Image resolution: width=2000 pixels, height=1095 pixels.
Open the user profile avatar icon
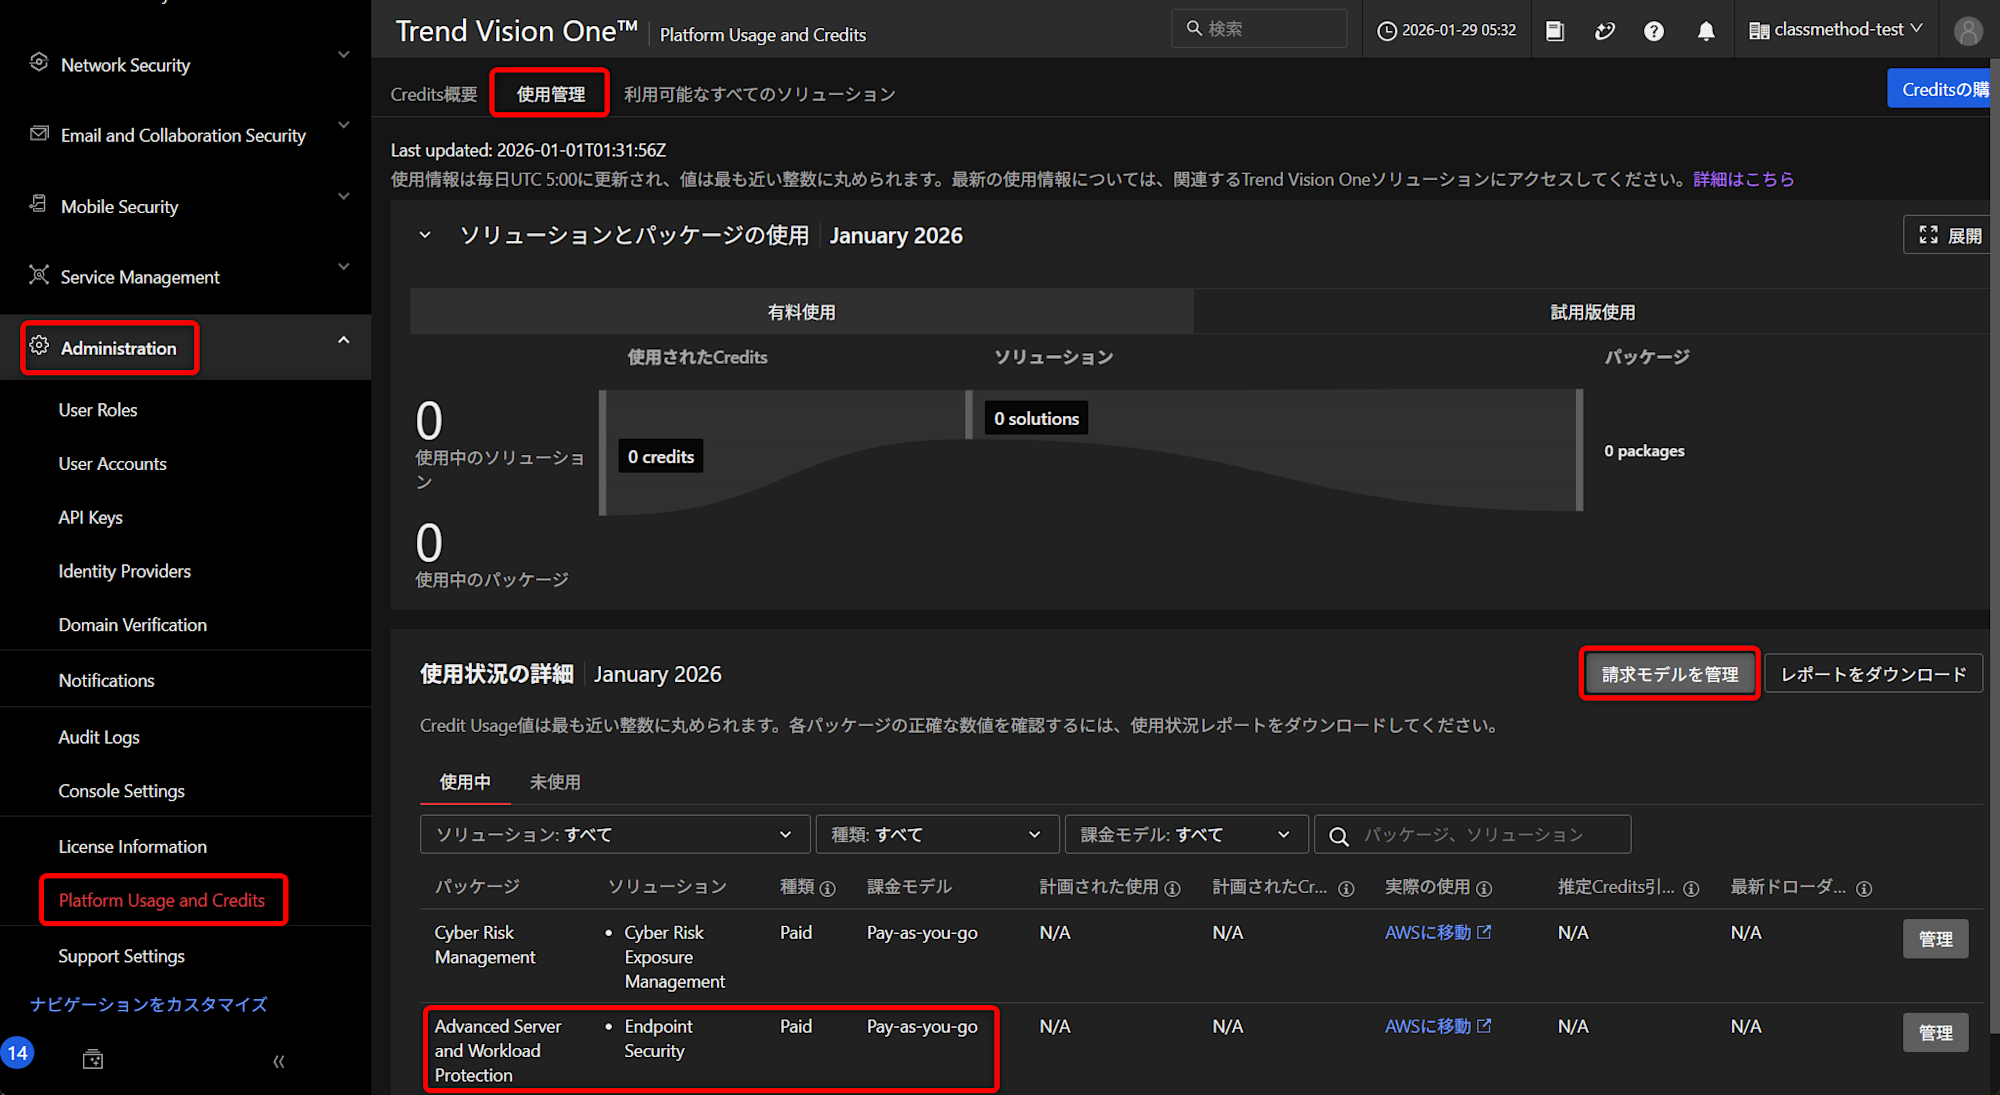[x=1967, y=31]
